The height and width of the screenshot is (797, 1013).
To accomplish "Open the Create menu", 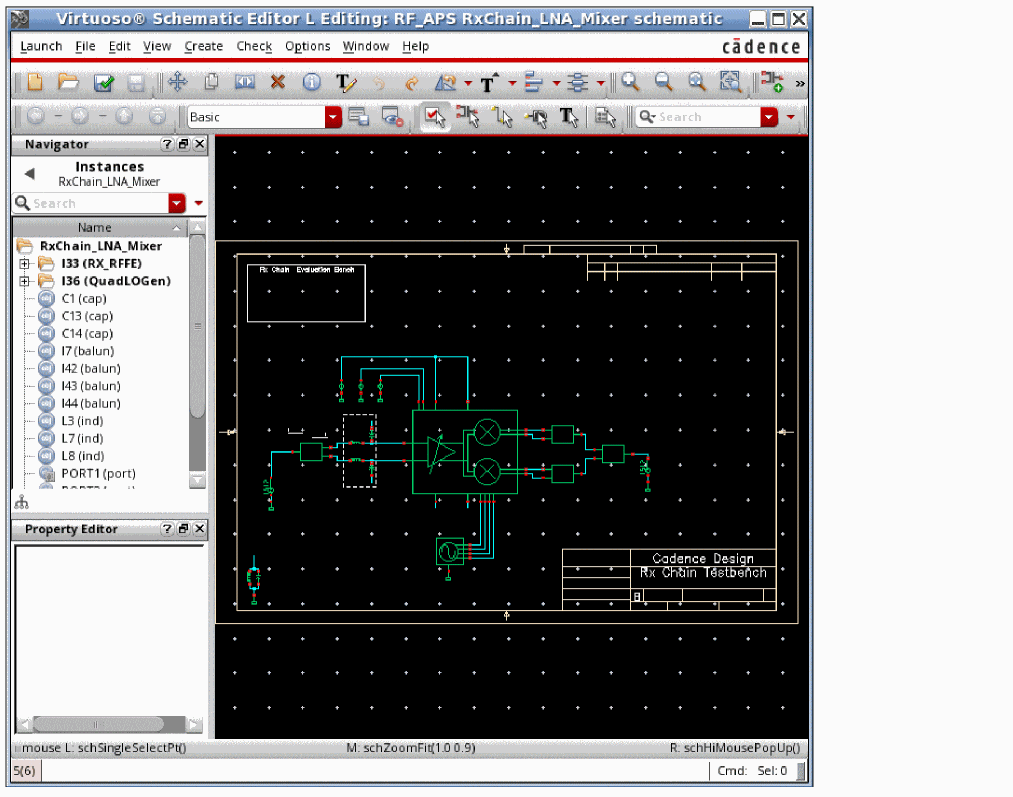I will tap(203, 46).
